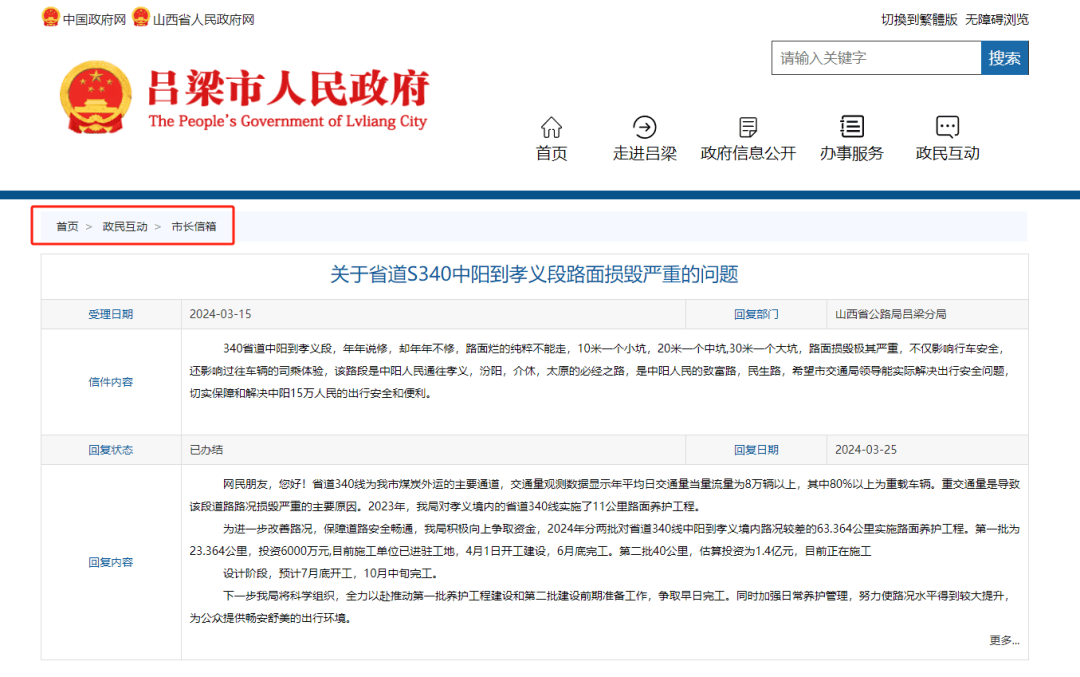Image resolution: width=1080 pixels, height=677 pixels.
Task: Focus the 请输入关键字 search field
Action: pyautogui.click(x=876, y=58)
